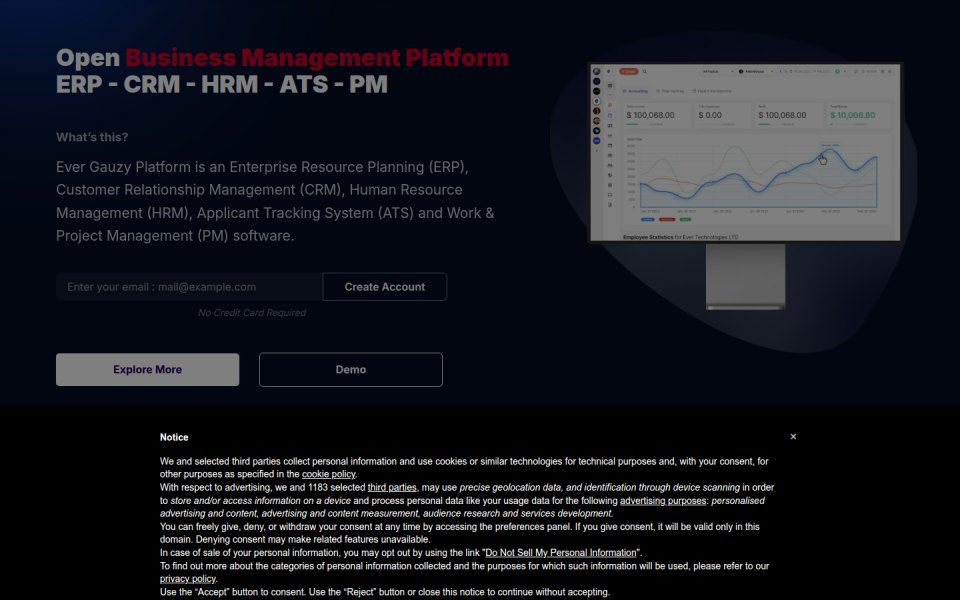Click the search magnifier icon in the dashboard preview
This screenshot has width=960, height=600.
tap(645, 71)
